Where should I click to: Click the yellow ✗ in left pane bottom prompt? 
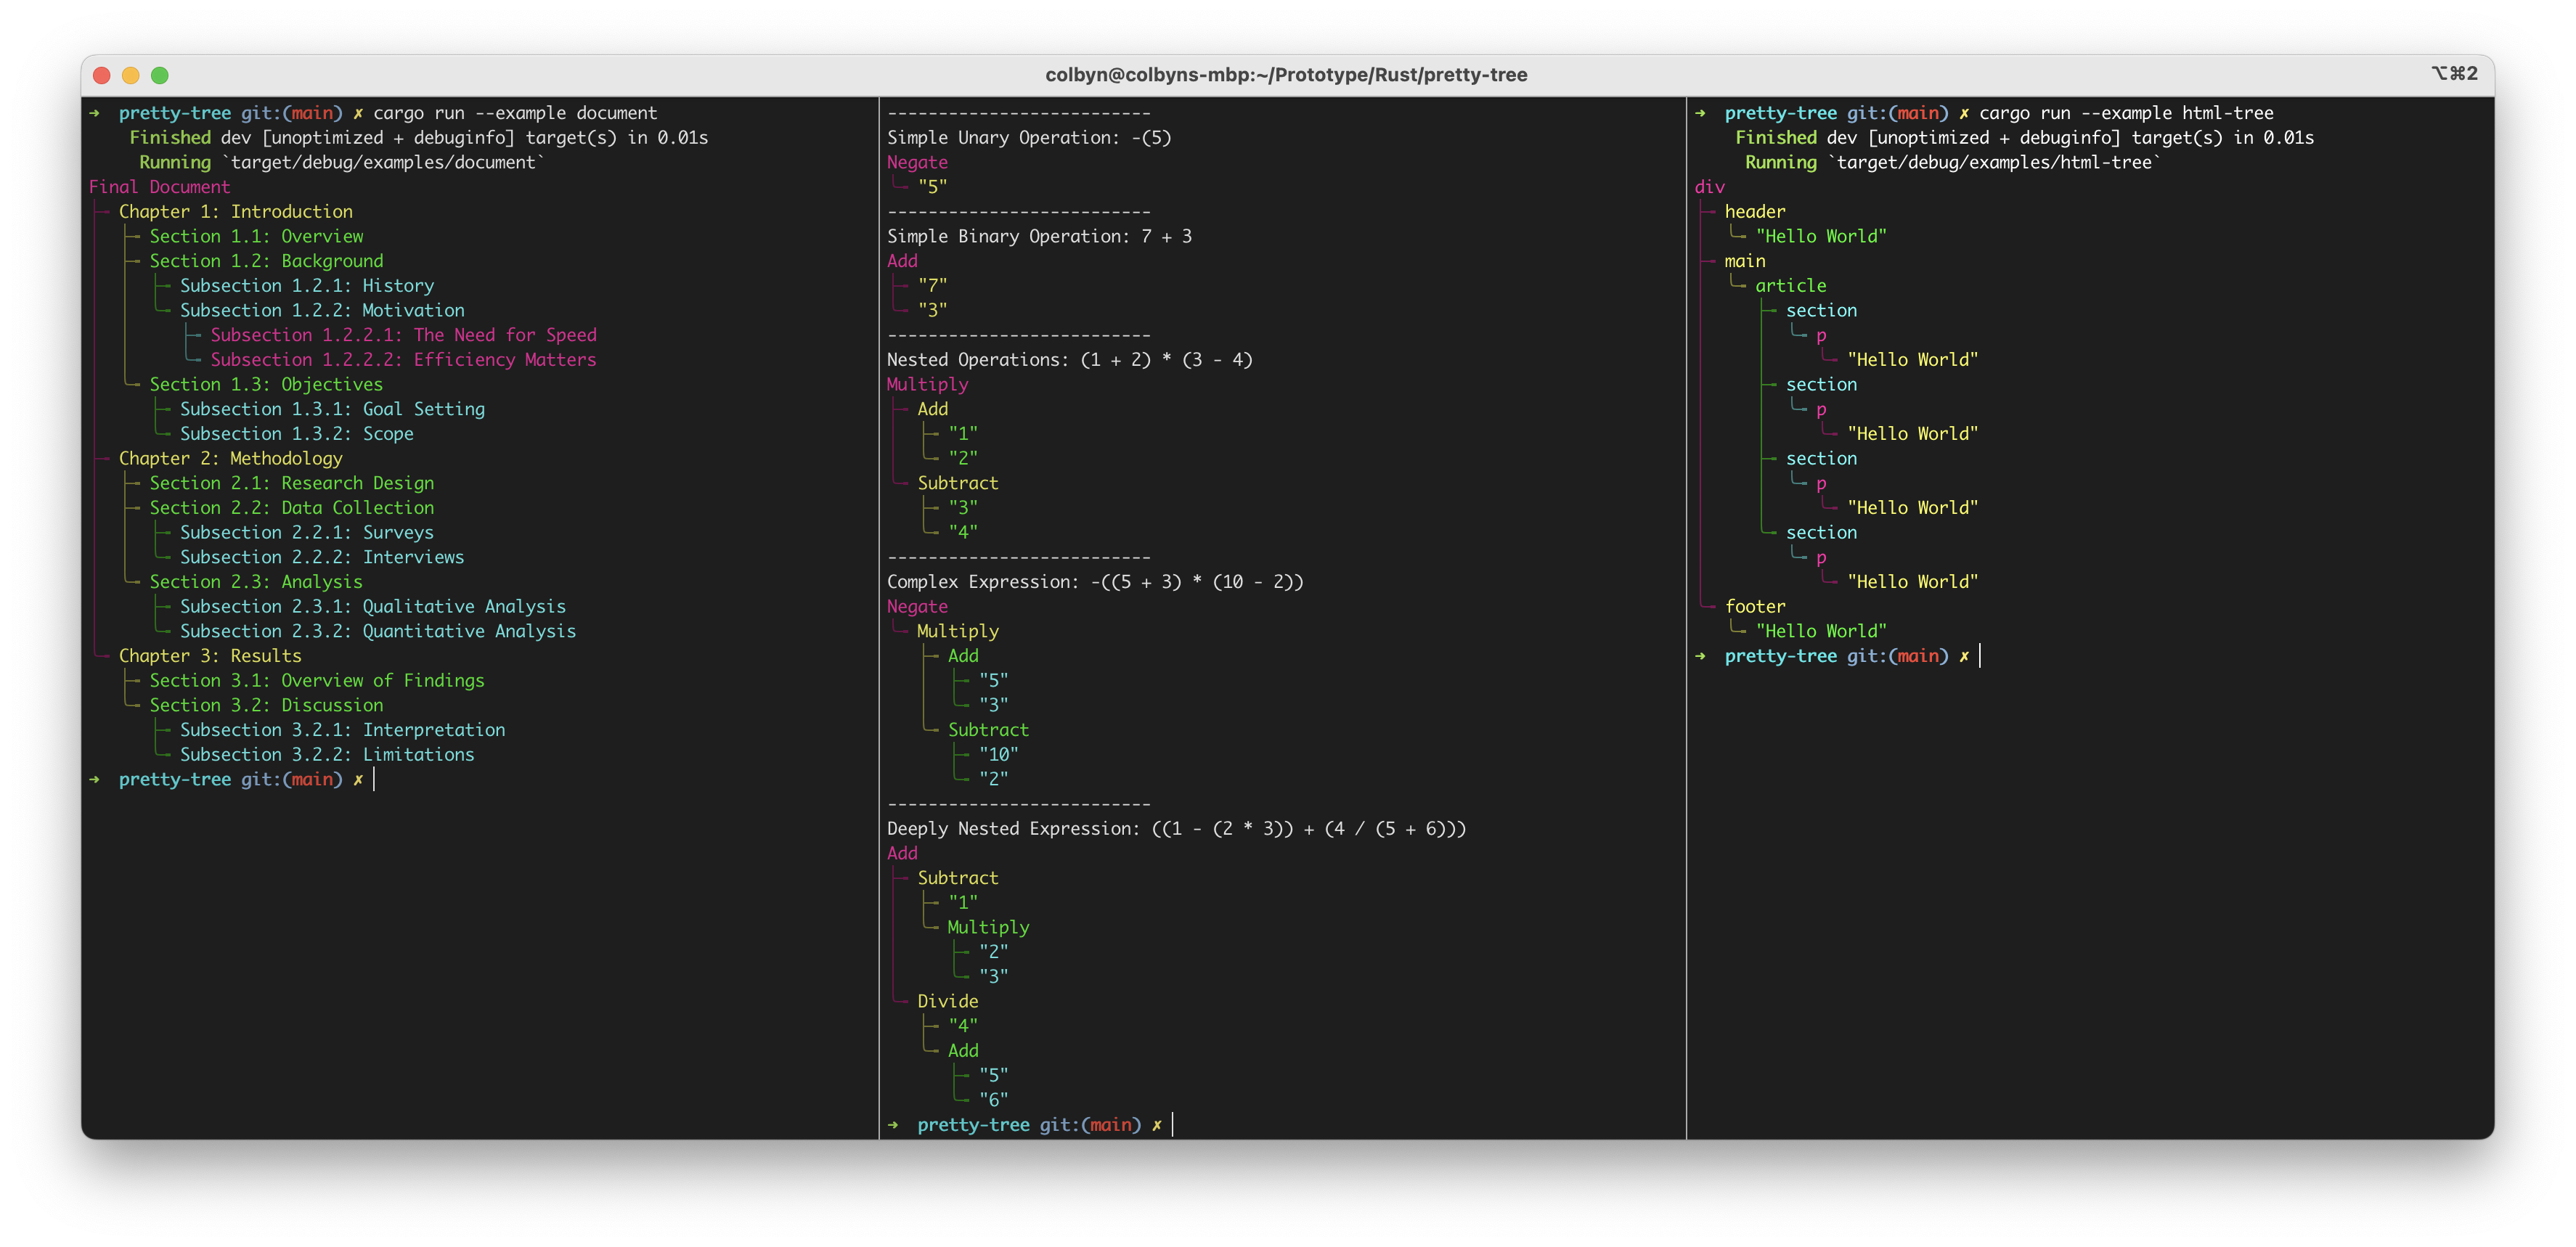pos(358,780)
